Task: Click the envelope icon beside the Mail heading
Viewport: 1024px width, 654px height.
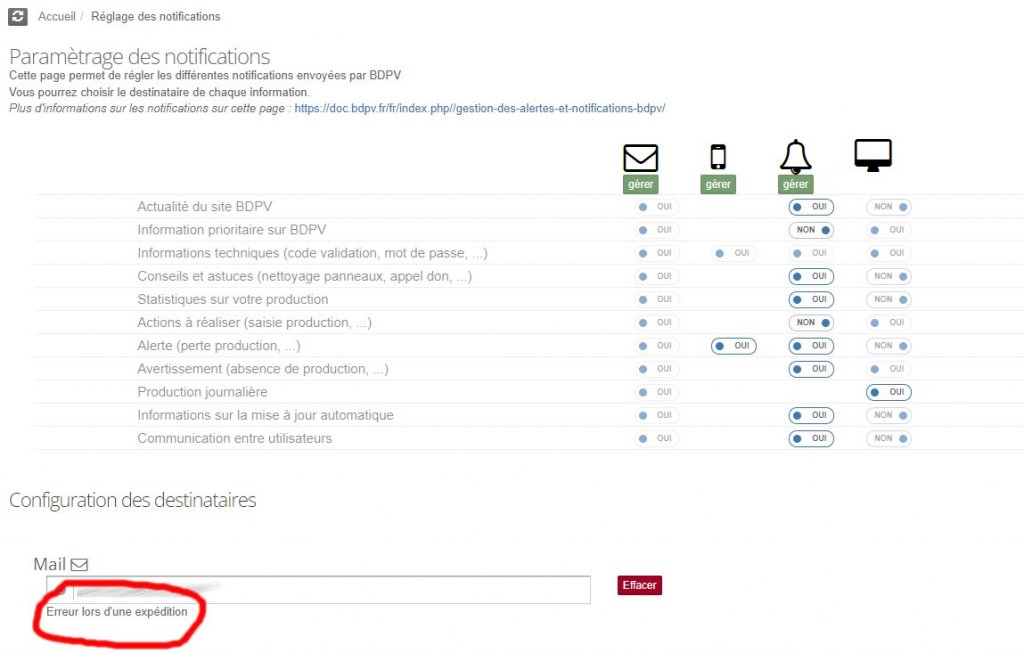Action: [80, 563]
